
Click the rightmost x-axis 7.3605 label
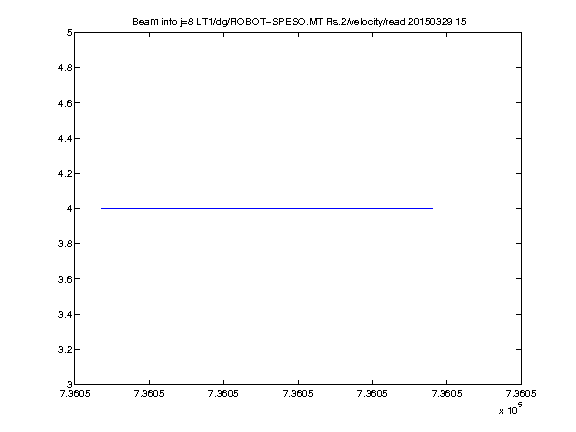coord(521,394)
